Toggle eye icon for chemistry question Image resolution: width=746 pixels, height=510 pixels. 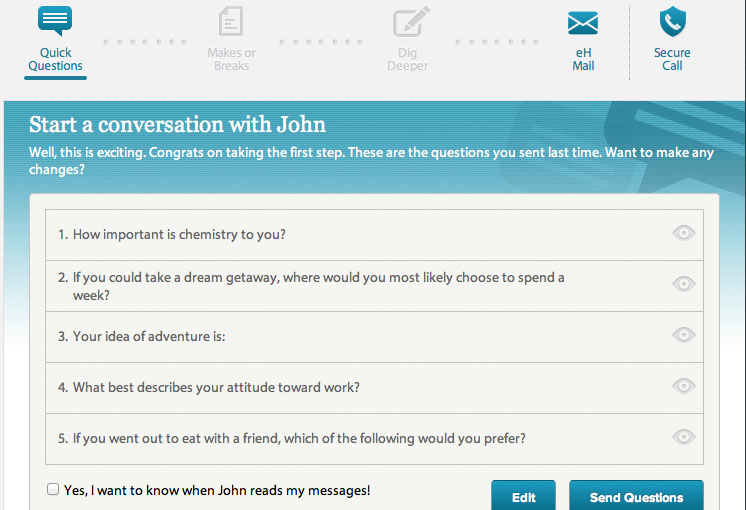(x=683, y=233)
